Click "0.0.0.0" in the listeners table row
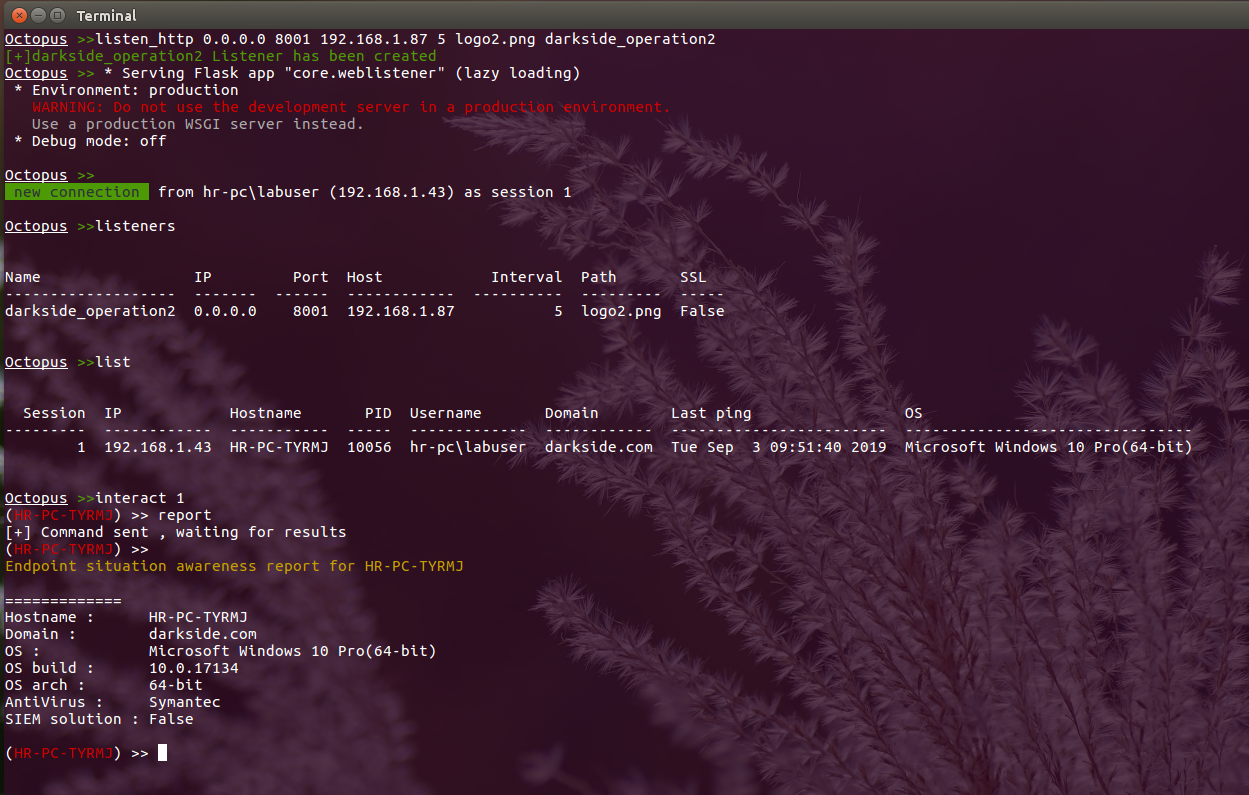This screenshot has height=795, width=1249. click(225, 311)
